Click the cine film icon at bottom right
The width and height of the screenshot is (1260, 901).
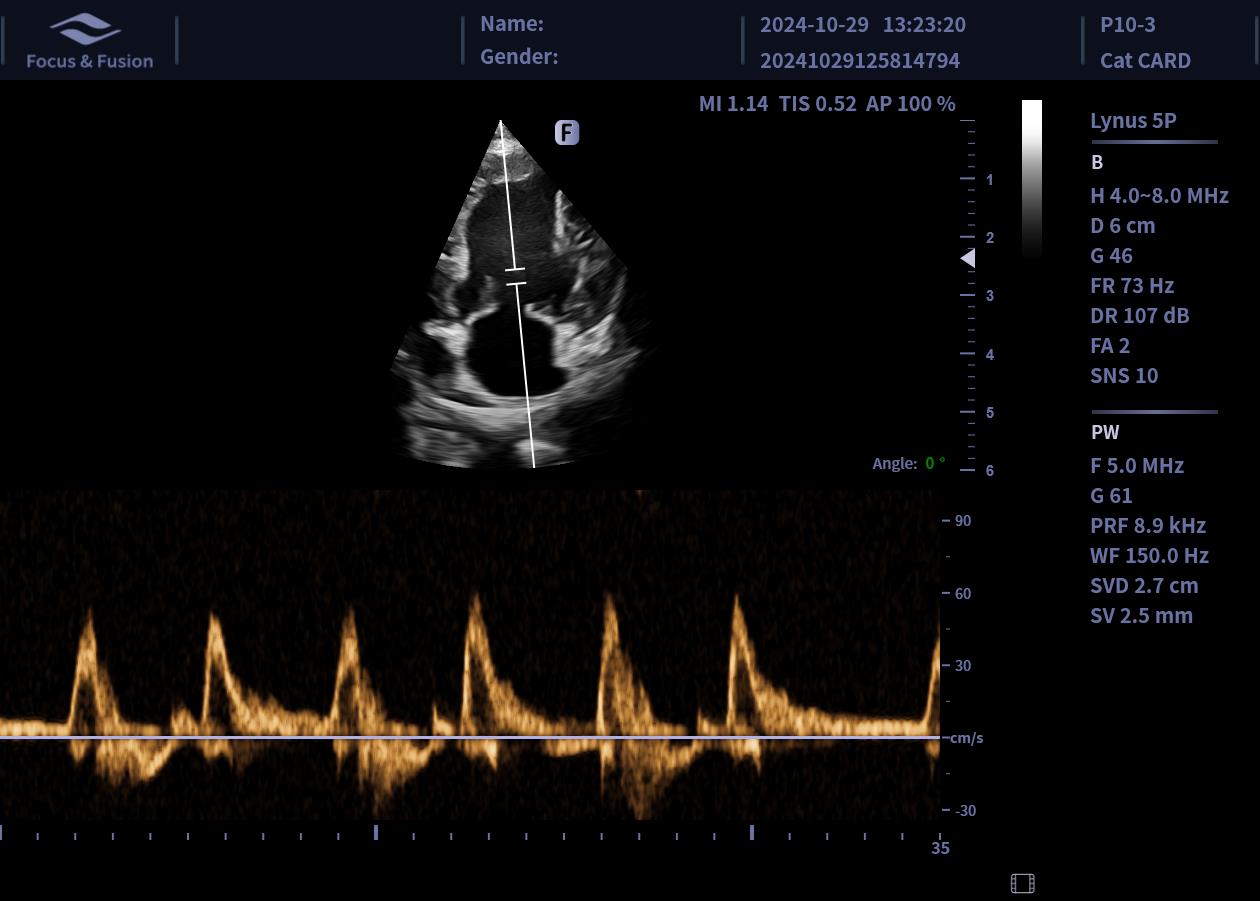click(x=1022, y=883)
